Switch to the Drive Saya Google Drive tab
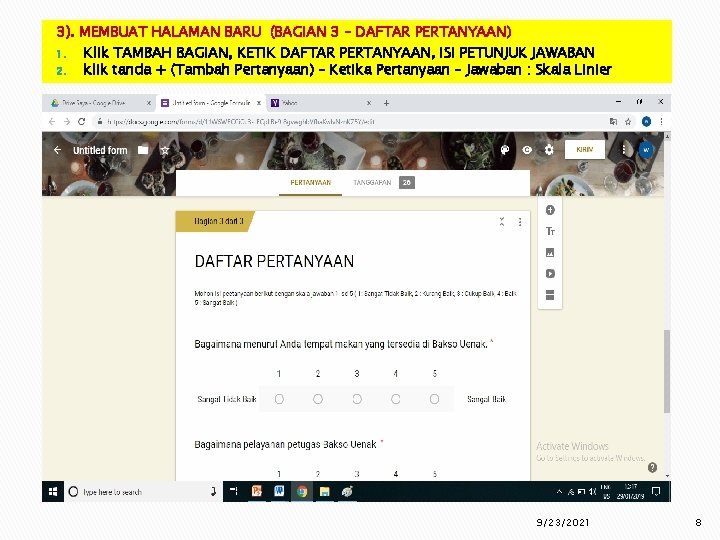Image resolution: width=720 pixels, height=540 pixels. [x=99, y=103]
